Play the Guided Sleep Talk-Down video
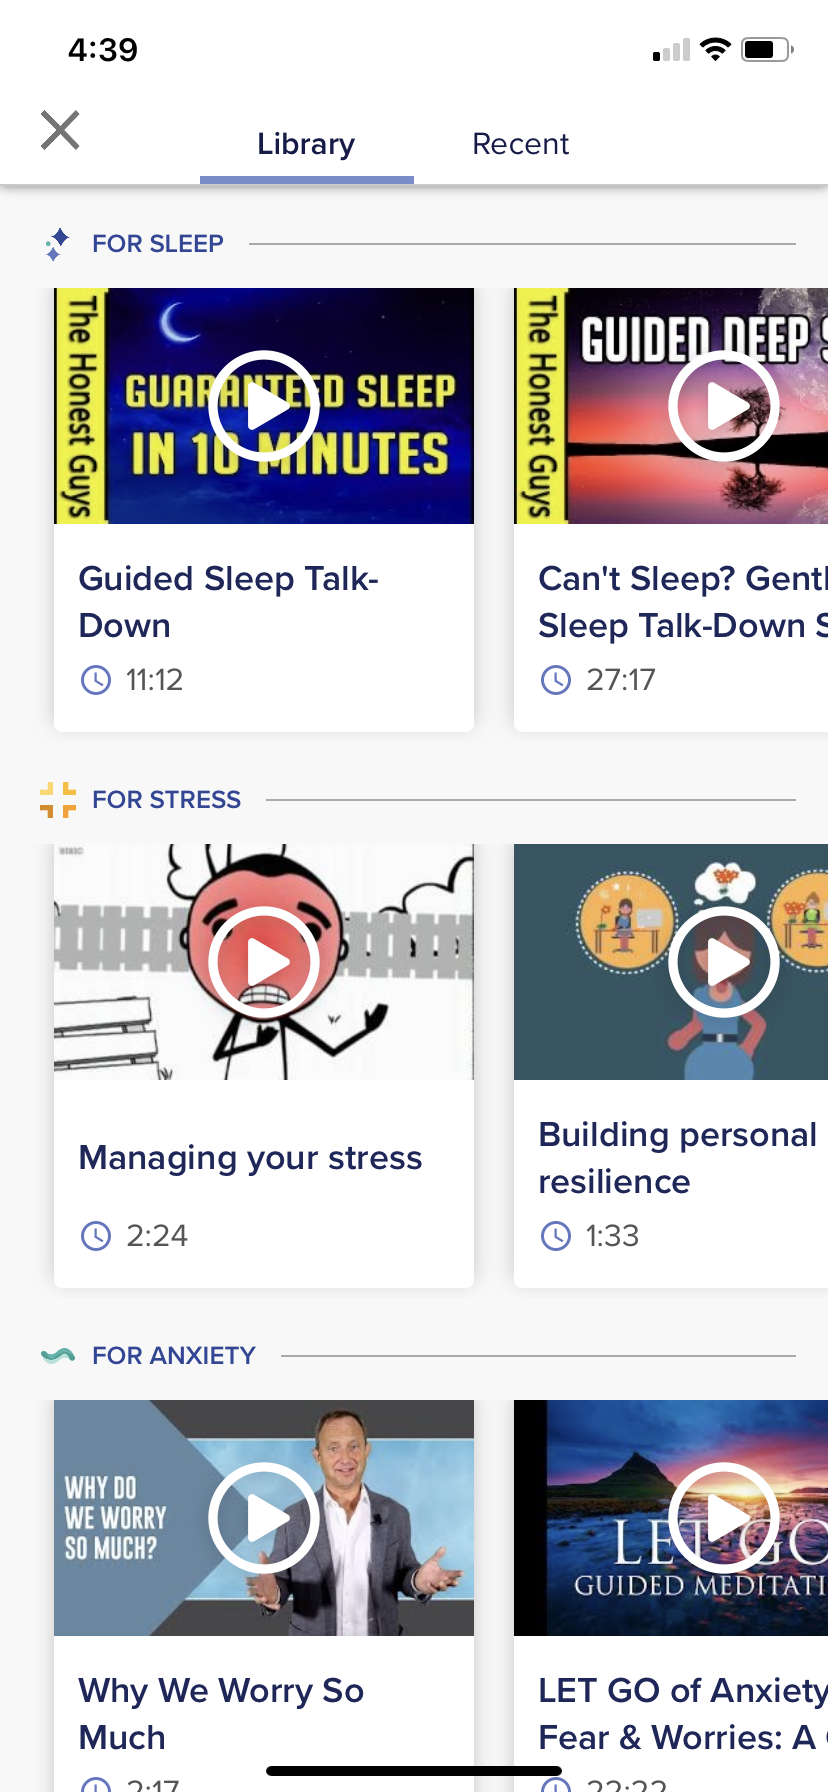Viewport: 828px width, 1792px height. click(264, 406)
